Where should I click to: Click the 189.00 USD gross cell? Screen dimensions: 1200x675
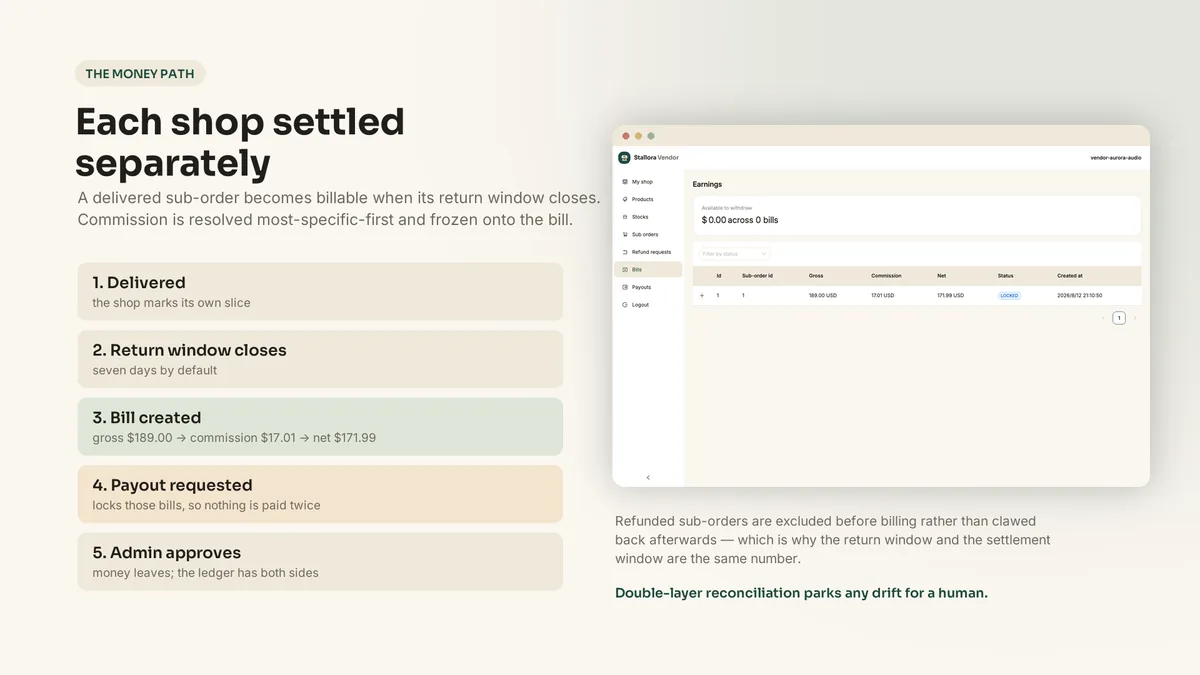tap(823, 296)
